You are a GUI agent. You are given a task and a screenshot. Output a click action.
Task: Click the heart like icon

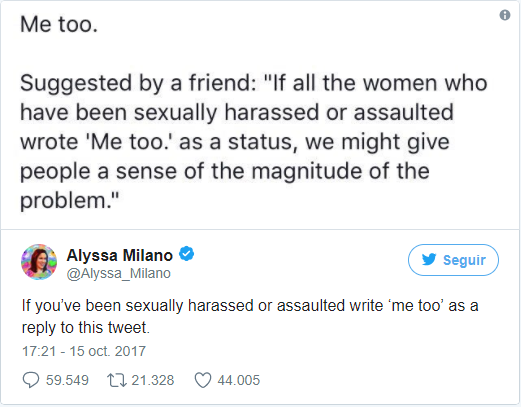click(x=203, y=380)
